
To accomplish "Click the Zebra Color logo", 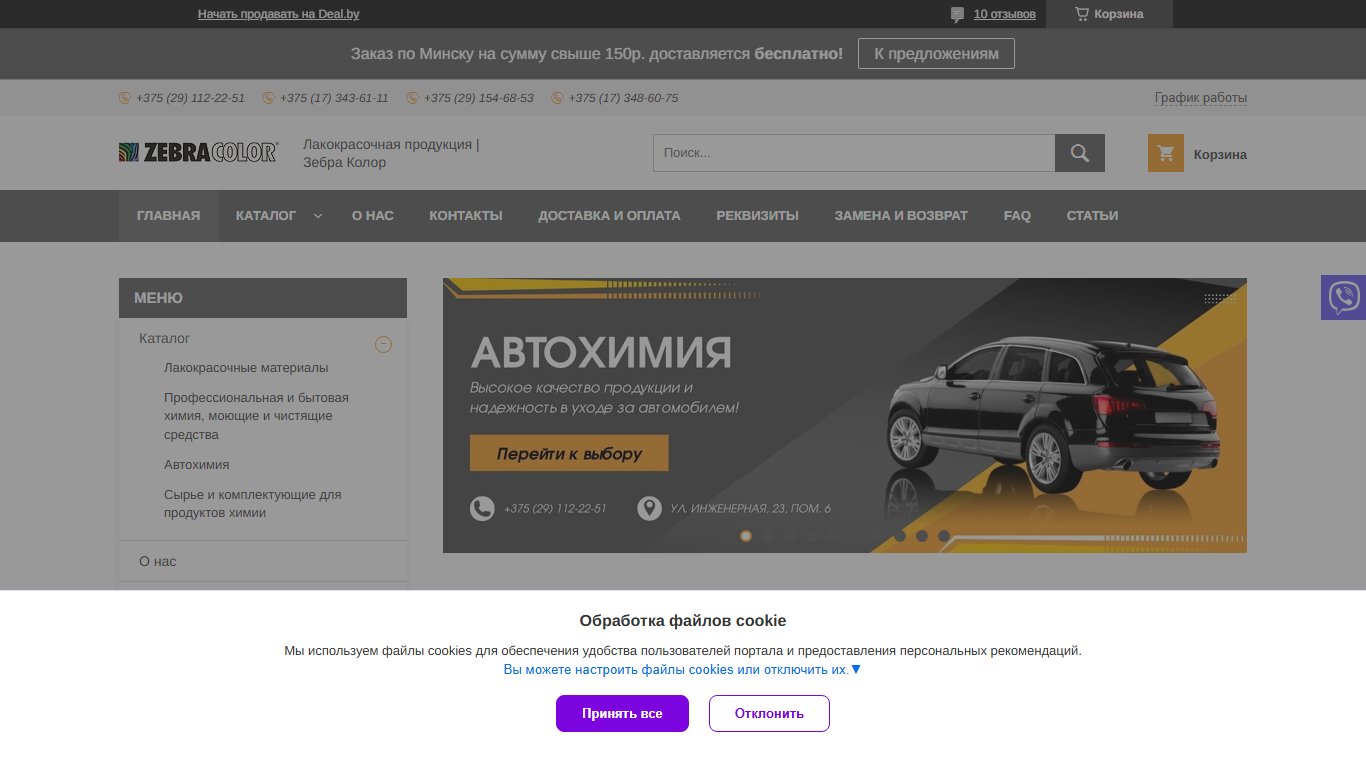I will click(x=198, y=152).
